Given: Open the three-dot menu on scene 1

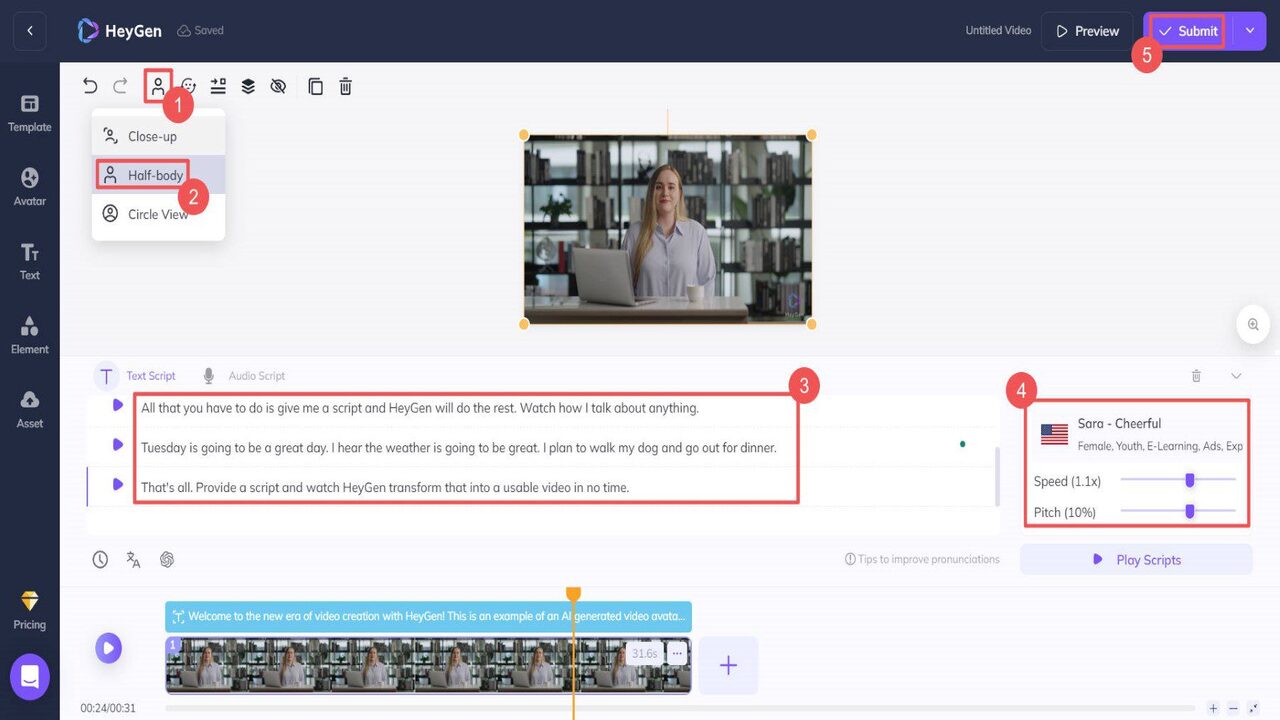Looking at the screenshot, I should tap(677, 653).
